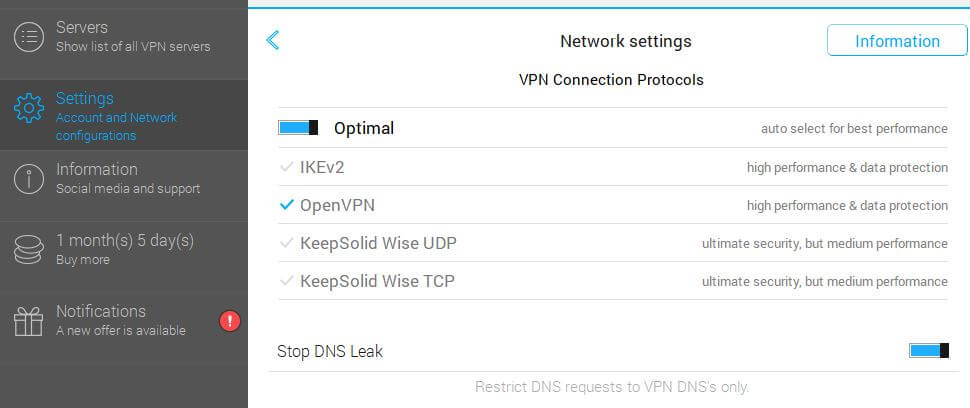Click the Information circle icon in sidebar
The image size is (970, 408).
(x=28, y=179)
